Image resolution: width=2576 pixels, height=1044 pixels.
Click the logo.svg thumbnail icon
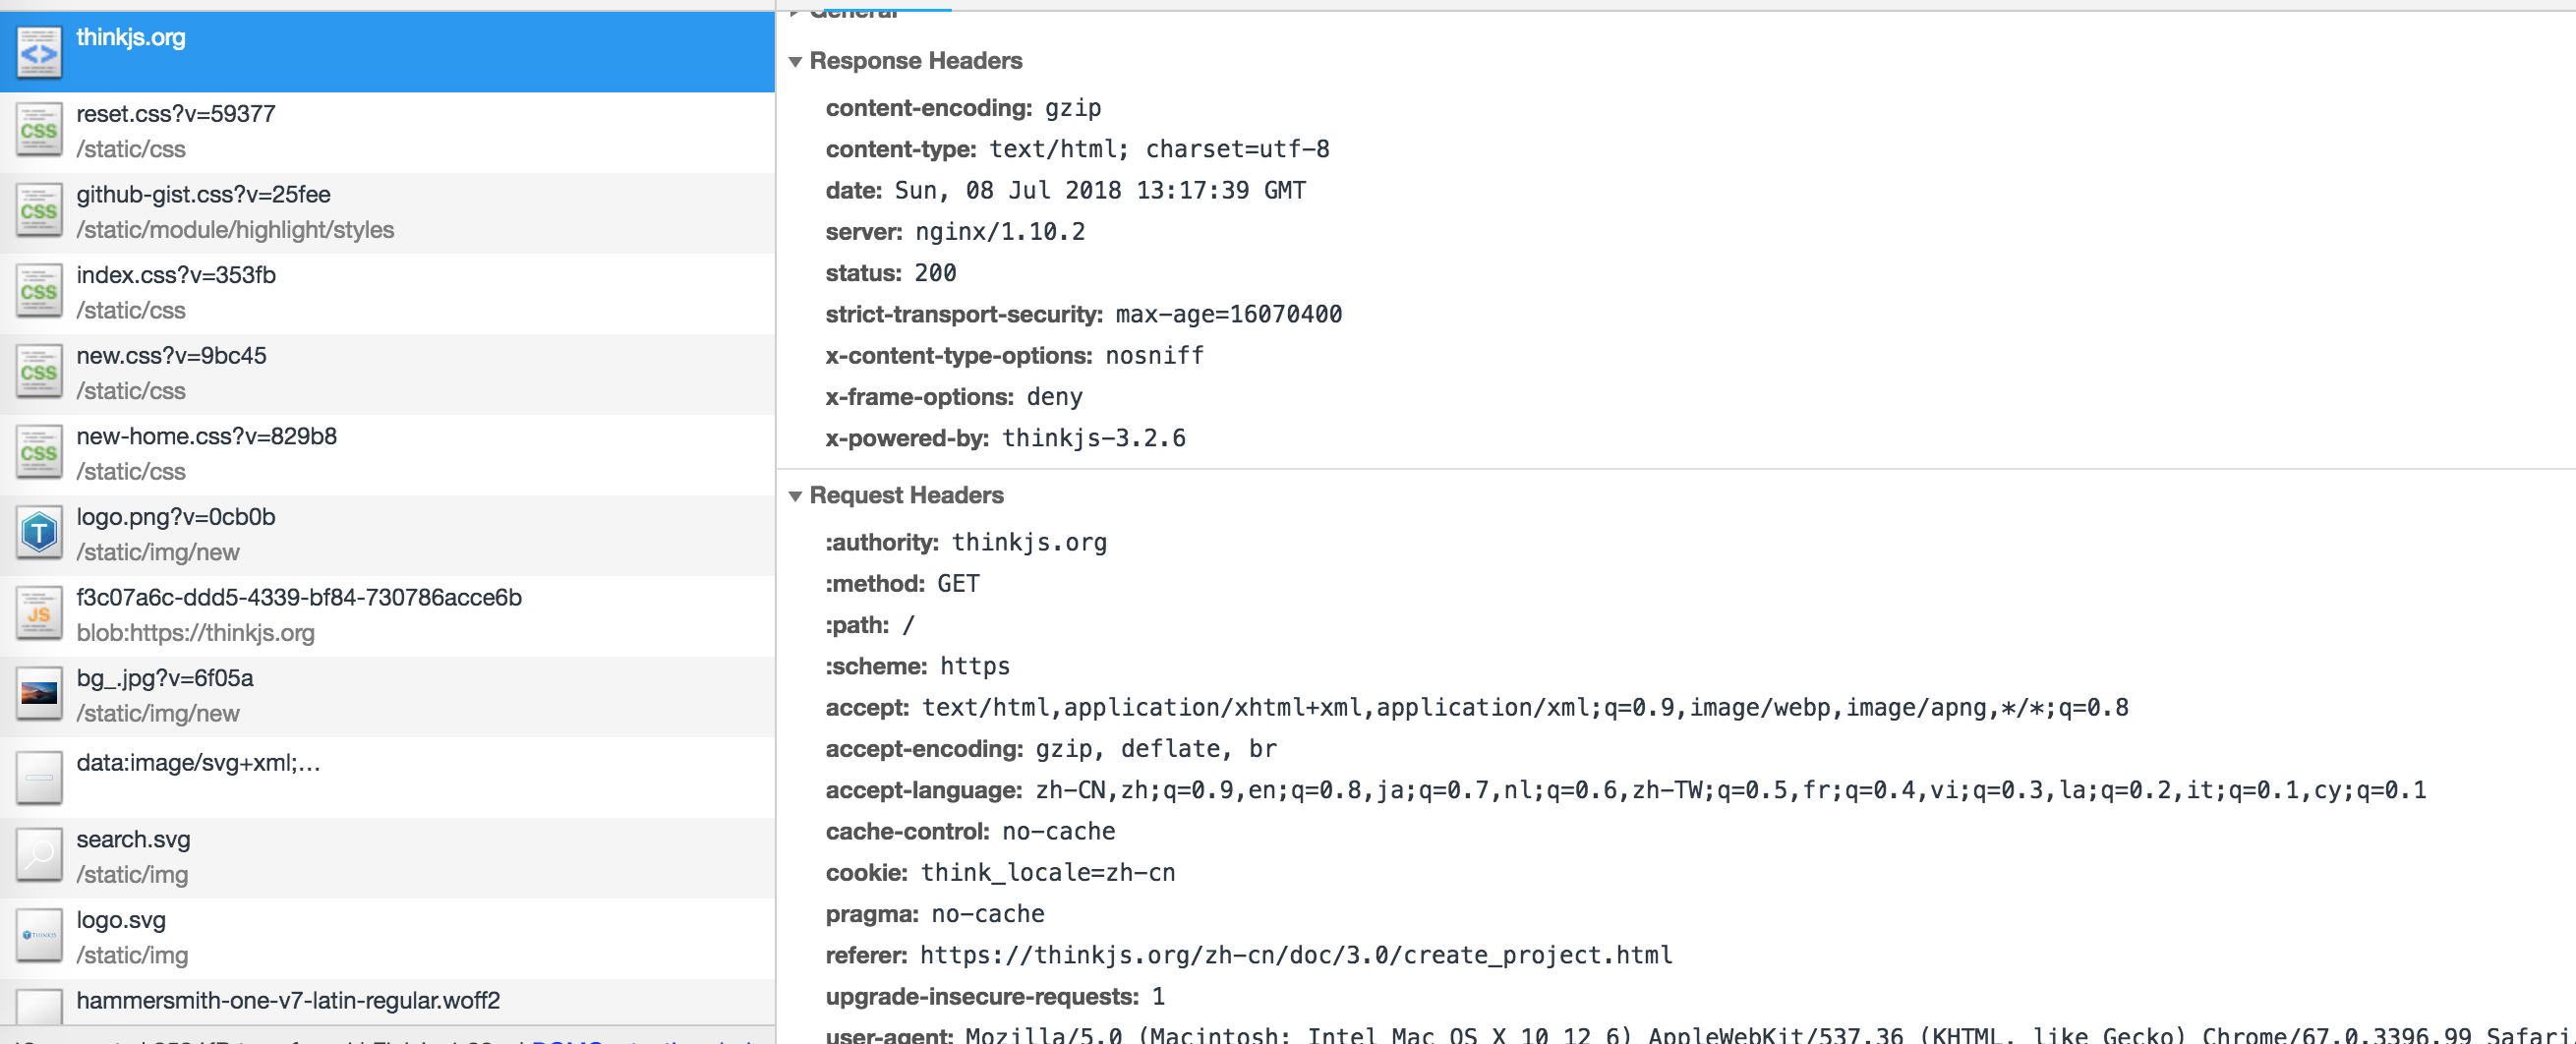pos(39,937)
